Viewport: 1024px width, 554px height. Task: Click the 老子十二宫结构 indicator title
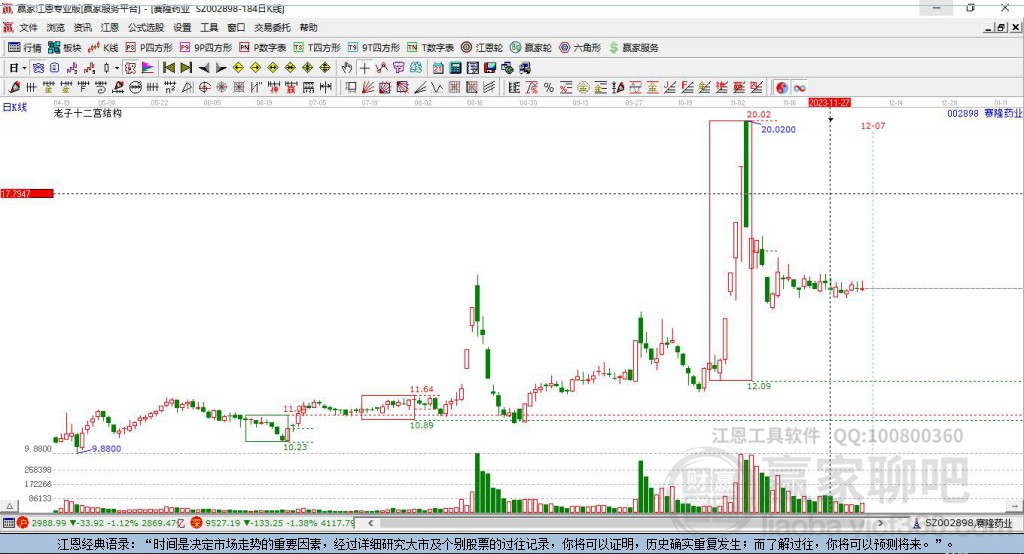(88, 113)
